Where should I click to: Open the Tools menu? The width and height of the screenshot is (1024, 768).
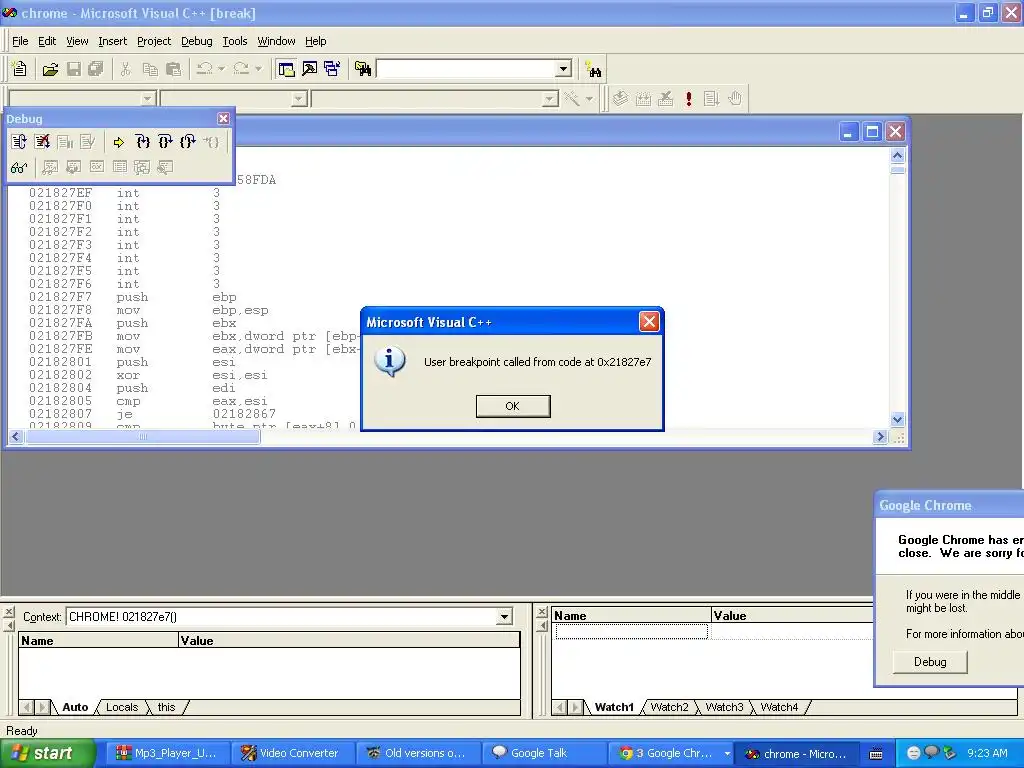point(234,41)
